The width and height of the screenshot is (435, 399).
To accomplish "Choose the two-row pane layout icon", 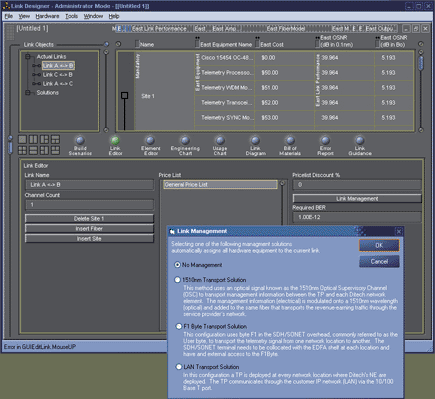I will [33, 150].
